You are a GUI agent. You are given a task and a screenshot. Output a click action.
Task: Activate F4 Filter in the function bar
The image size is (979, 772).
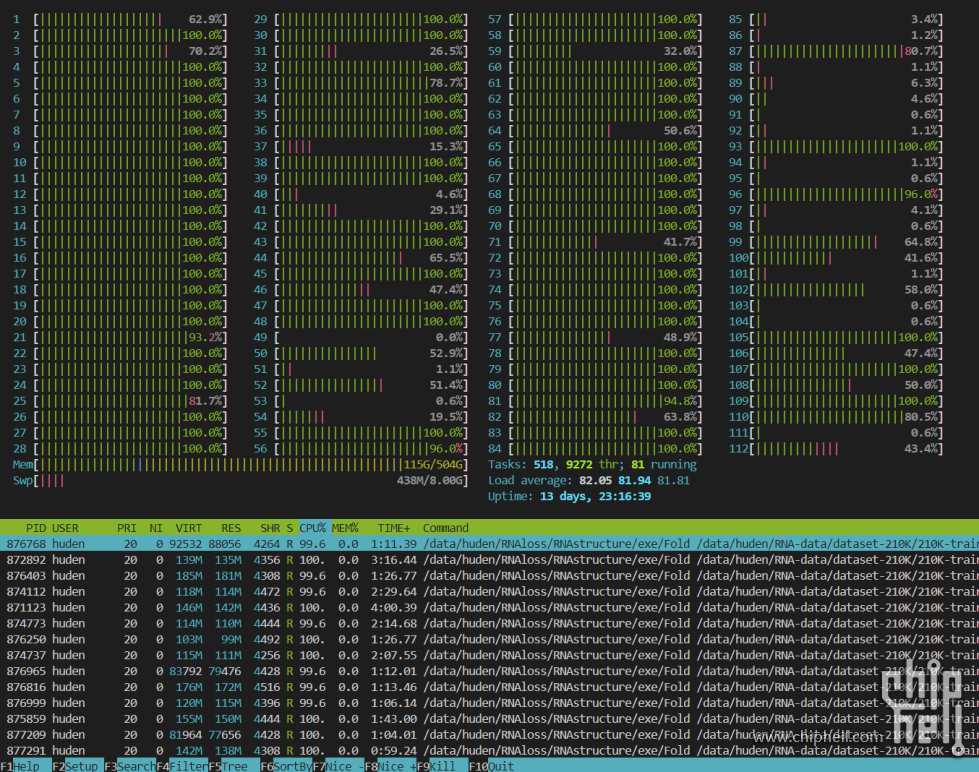(x=182, y=766)
